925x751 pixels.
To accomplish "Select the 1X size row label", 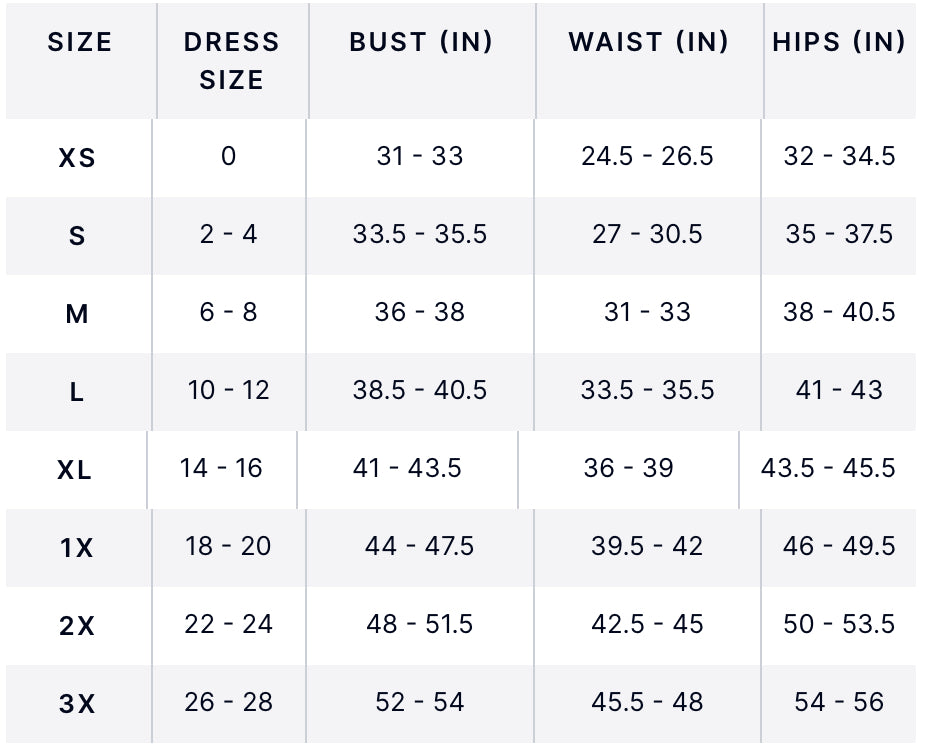I will click(x=76, y=548).
